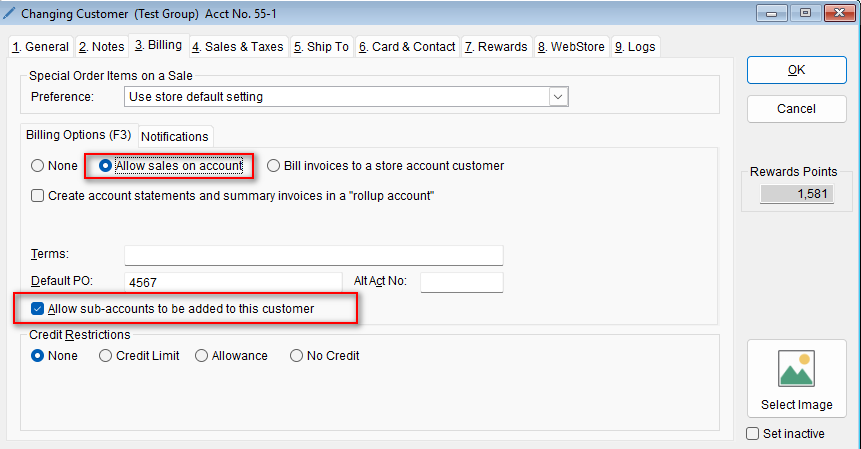
Task: Select Credit Limit restriction
Action: [x=106, y=356]
